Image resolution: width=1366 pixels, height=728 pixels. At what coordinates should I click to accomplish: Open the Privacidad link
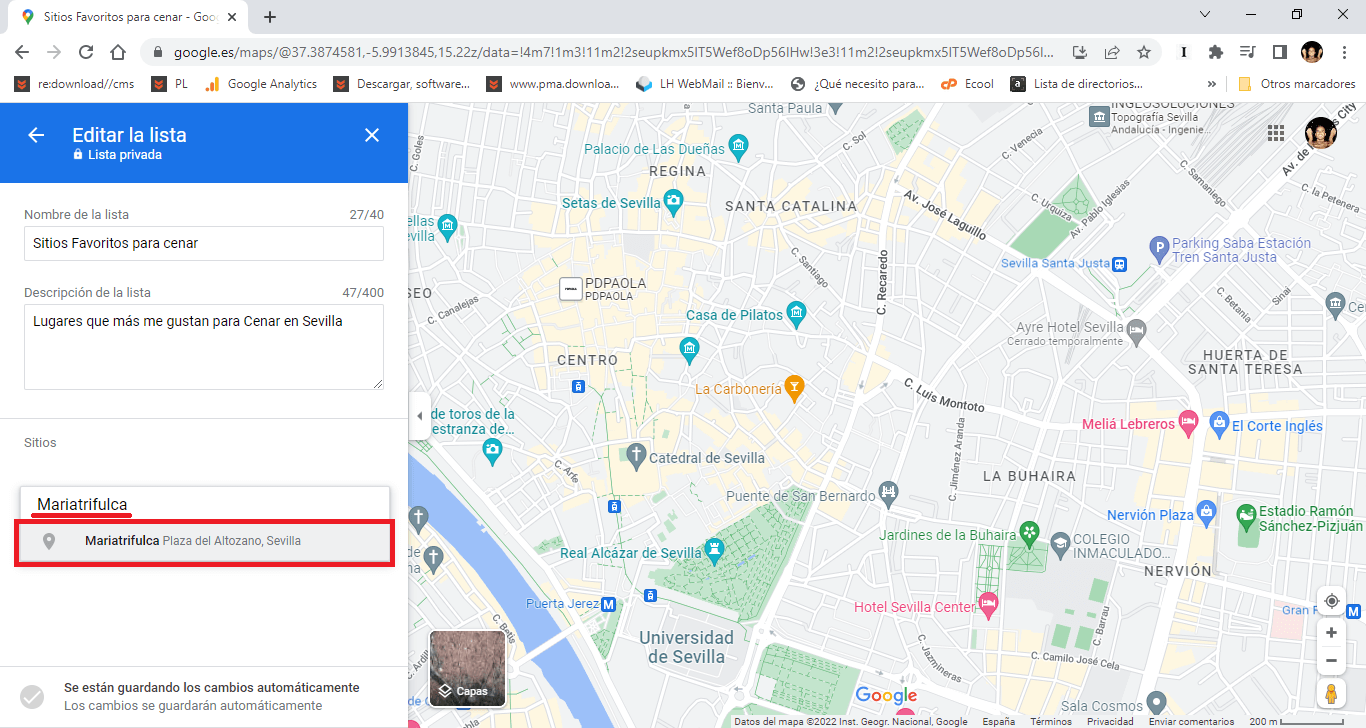[1110, 721]
